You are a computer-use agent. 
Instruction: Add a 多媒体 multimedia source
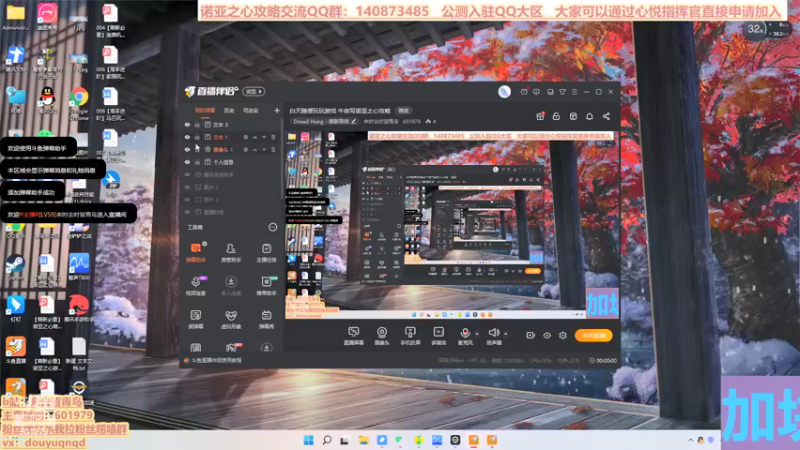coord(438,336)
